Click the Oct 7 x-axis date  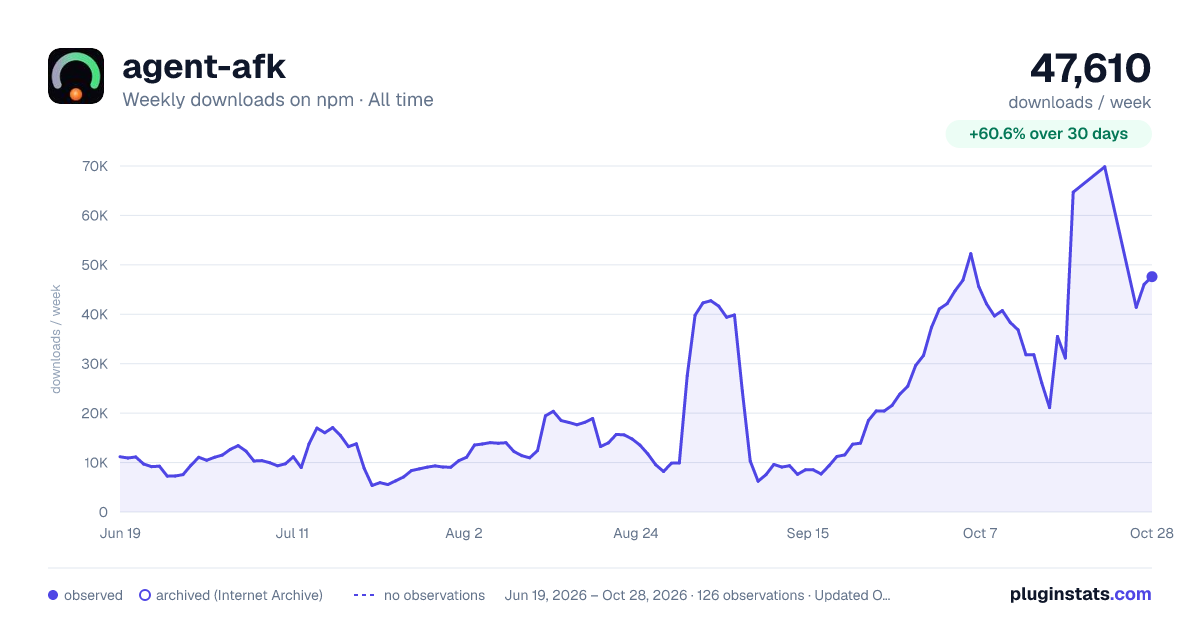pyautogui.click(x=980, y=533)
